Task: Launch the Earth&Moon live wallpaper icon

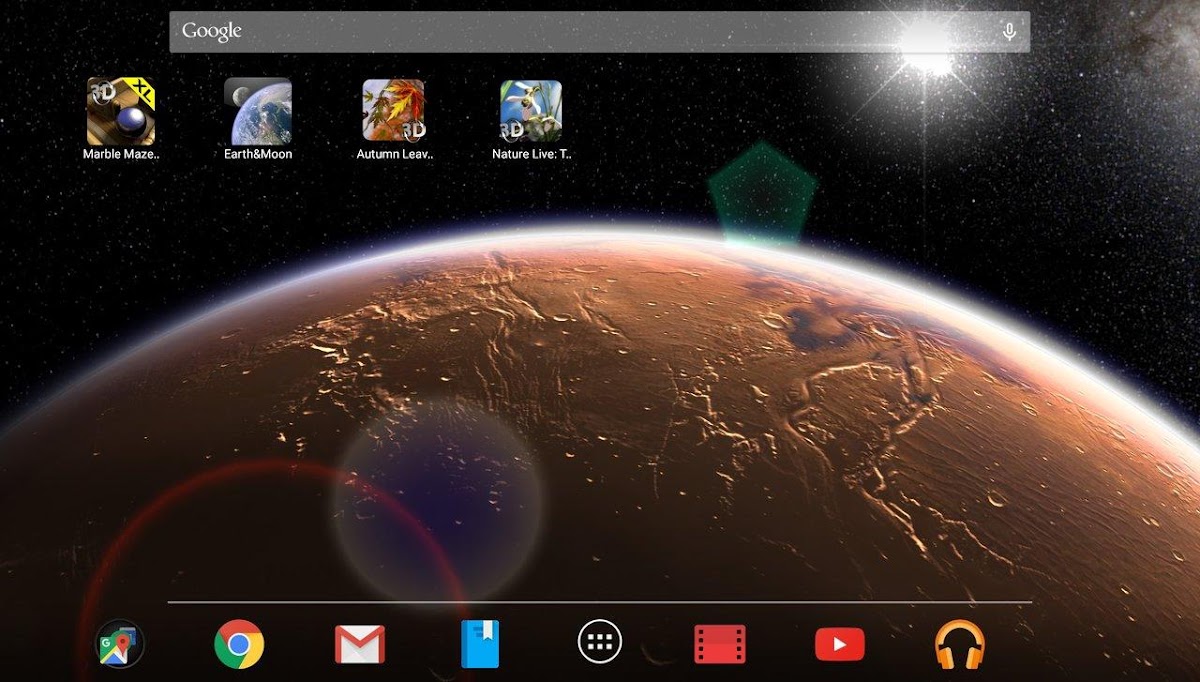Action: click(x=258, y=111)
